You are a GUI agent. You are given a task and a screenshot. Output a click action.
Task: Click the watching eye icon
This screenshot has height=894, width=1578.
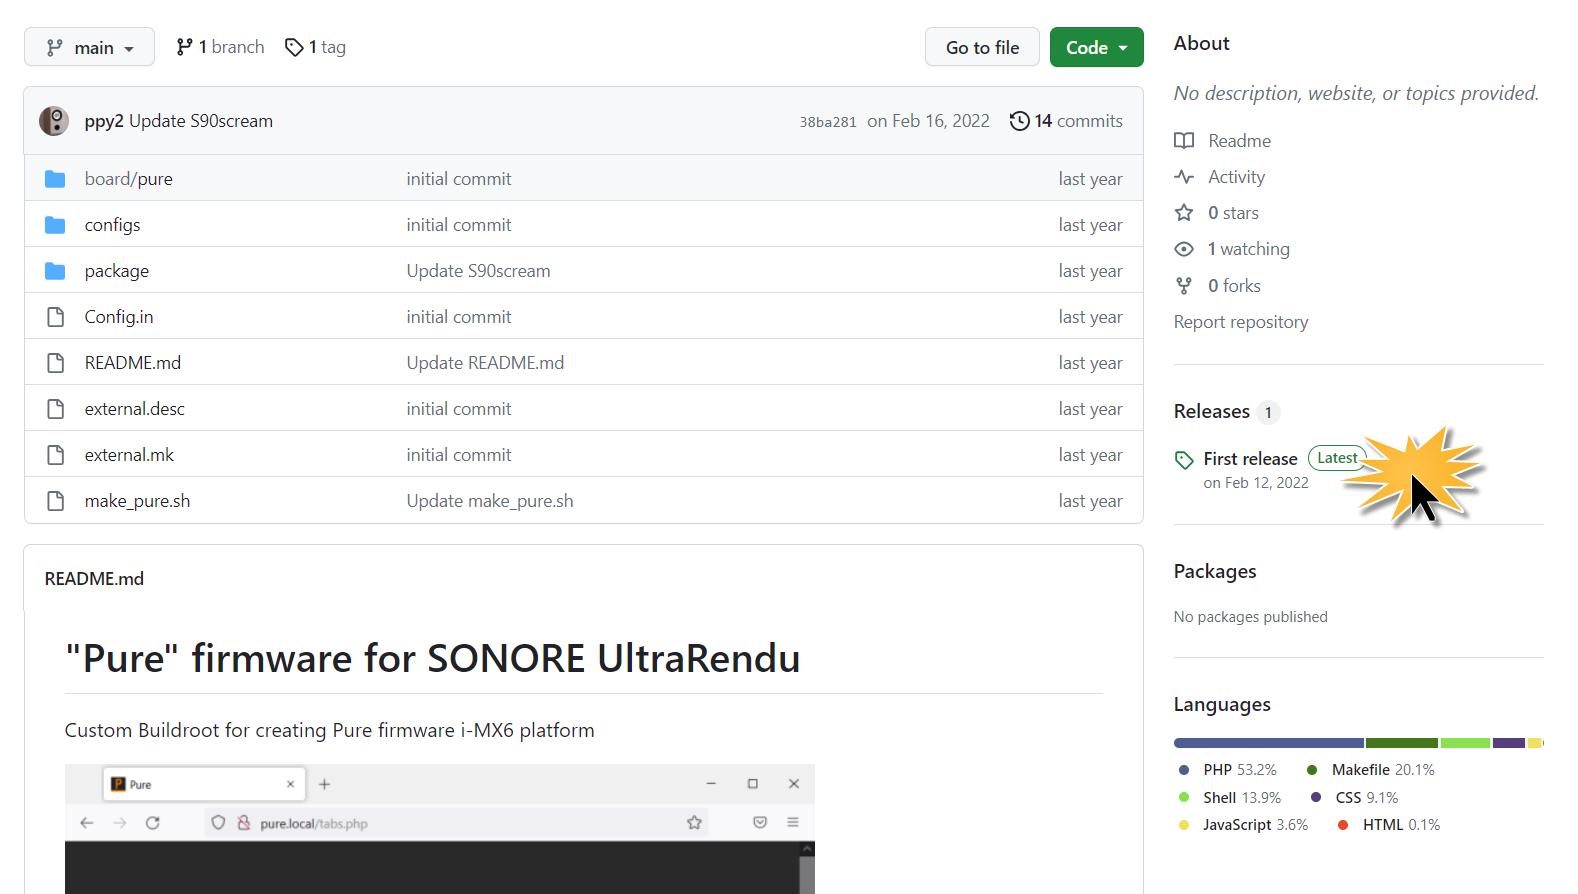coord(1184,249)
